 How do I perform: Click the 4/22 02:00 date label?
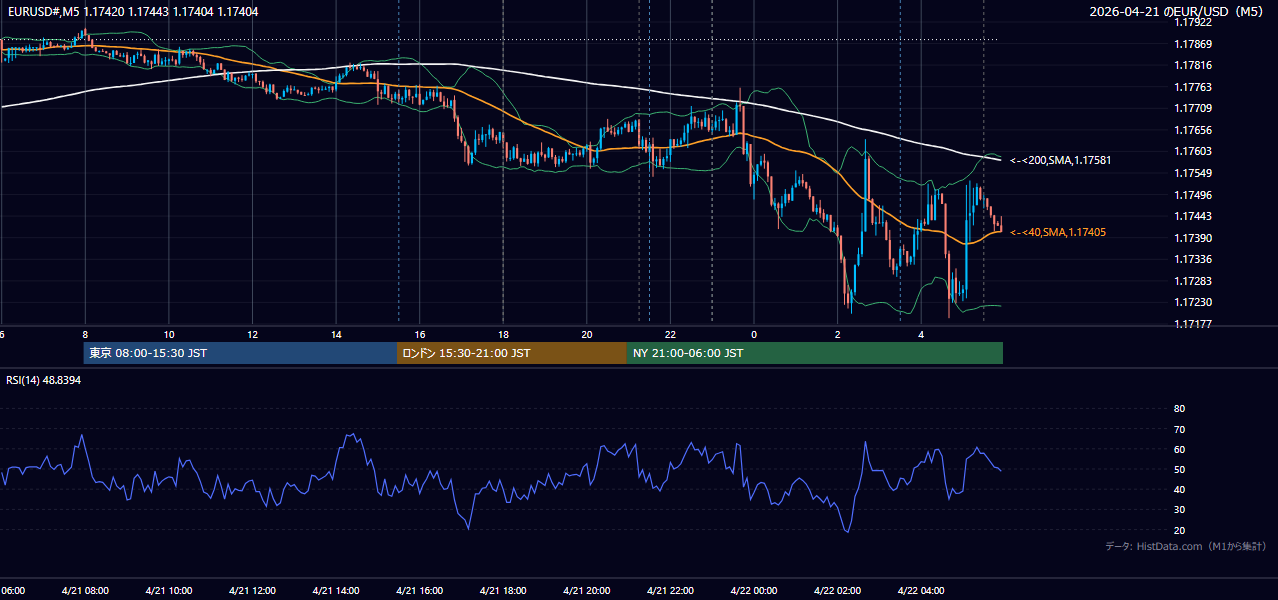pyautogui.click(x=837, y=590)
